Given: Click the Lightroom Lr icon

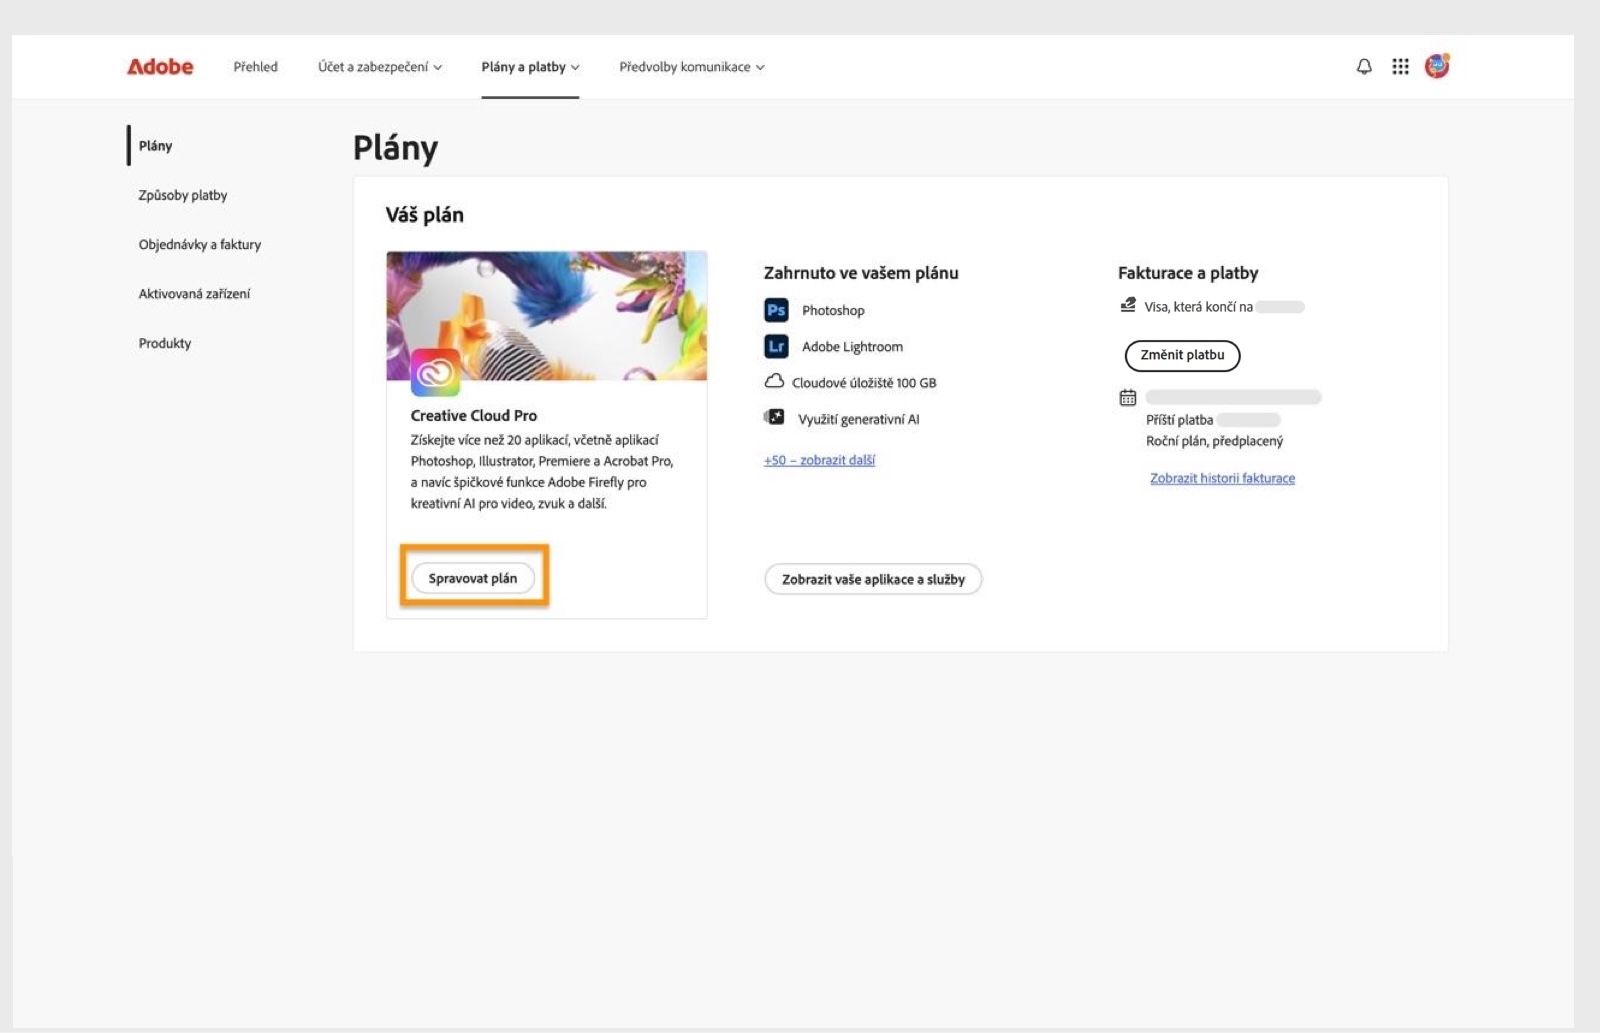Looking at the screenshot, I should click(x=776, y=346).
